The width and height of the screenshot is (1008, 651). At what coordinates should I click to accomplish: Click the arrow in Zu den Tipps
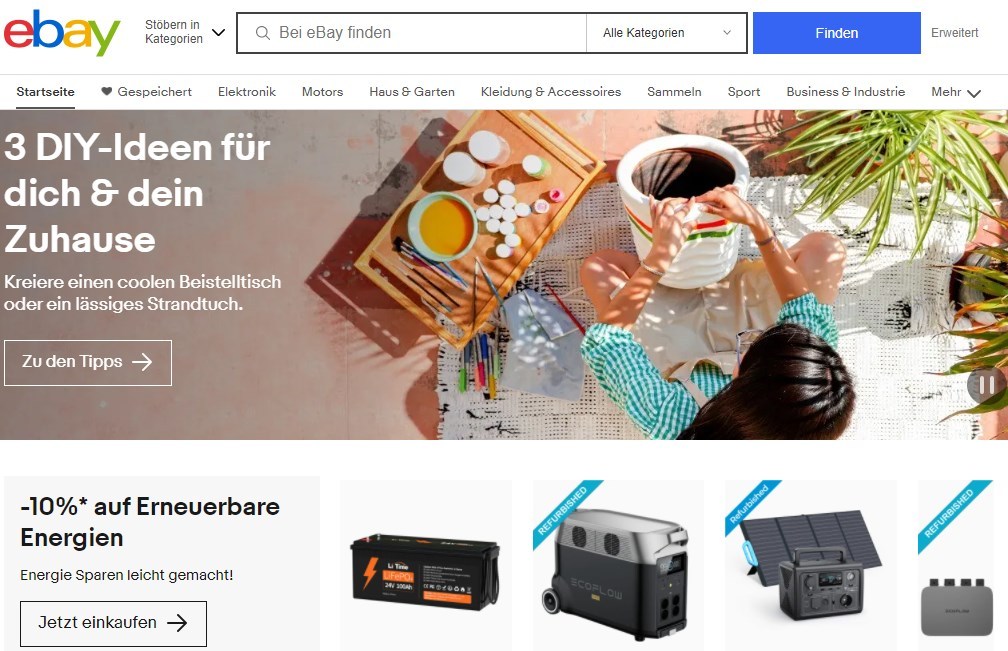pyautogui.click(x=142, y=362)
